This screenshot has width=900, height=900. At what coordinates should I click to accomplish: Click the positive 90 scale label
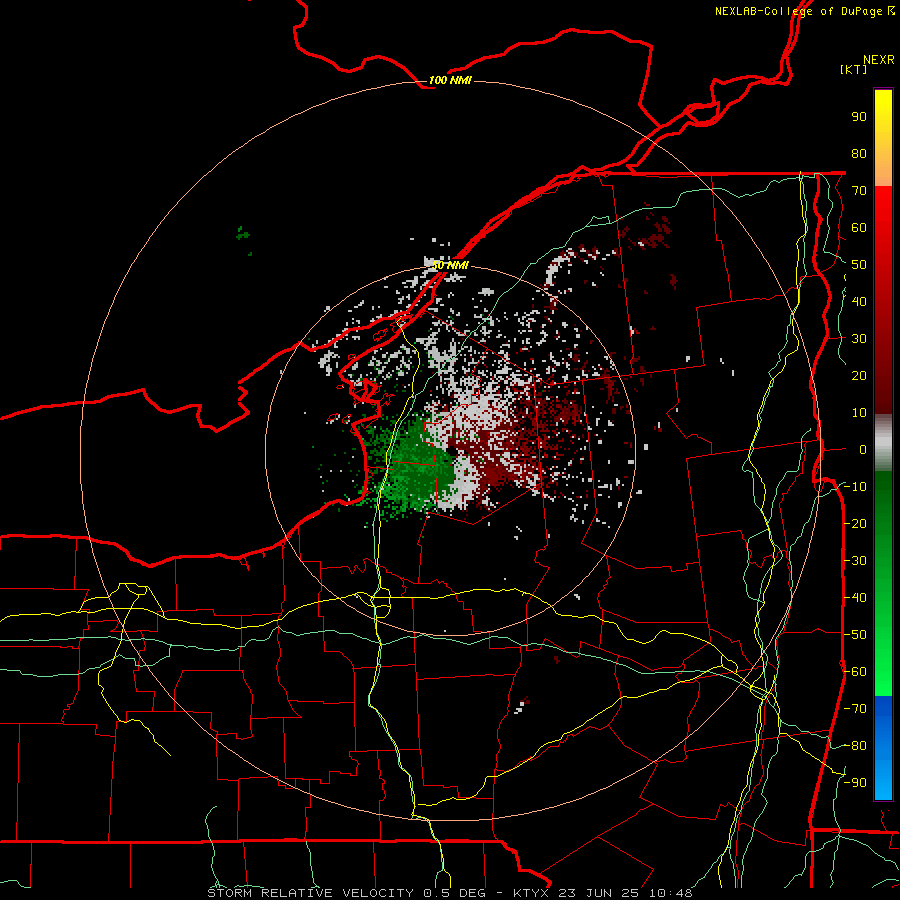point(859,117)
